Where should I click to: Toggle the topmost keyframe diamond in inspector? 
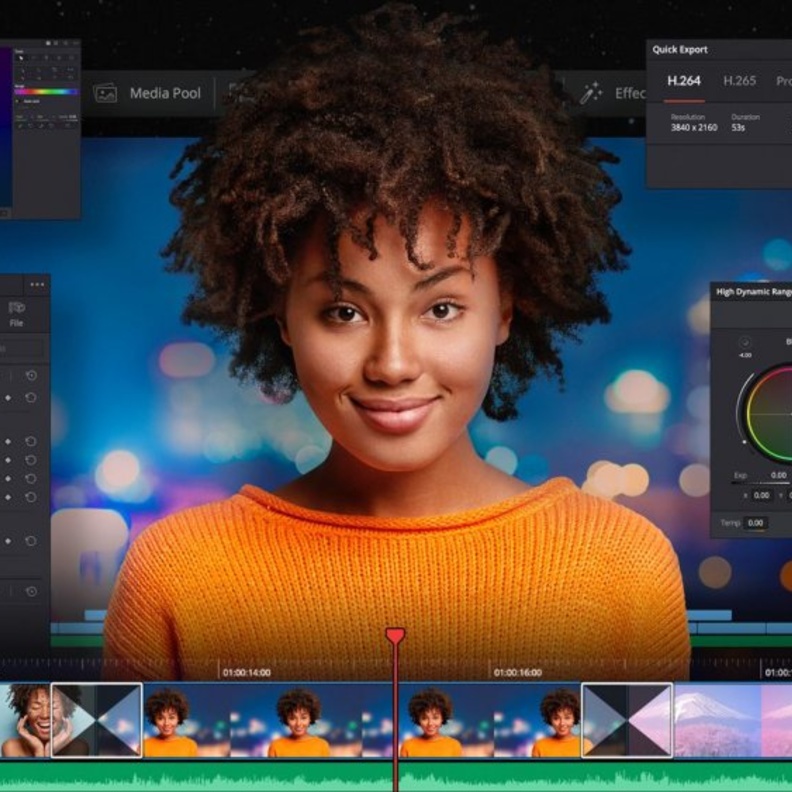(x=8, y=398)
